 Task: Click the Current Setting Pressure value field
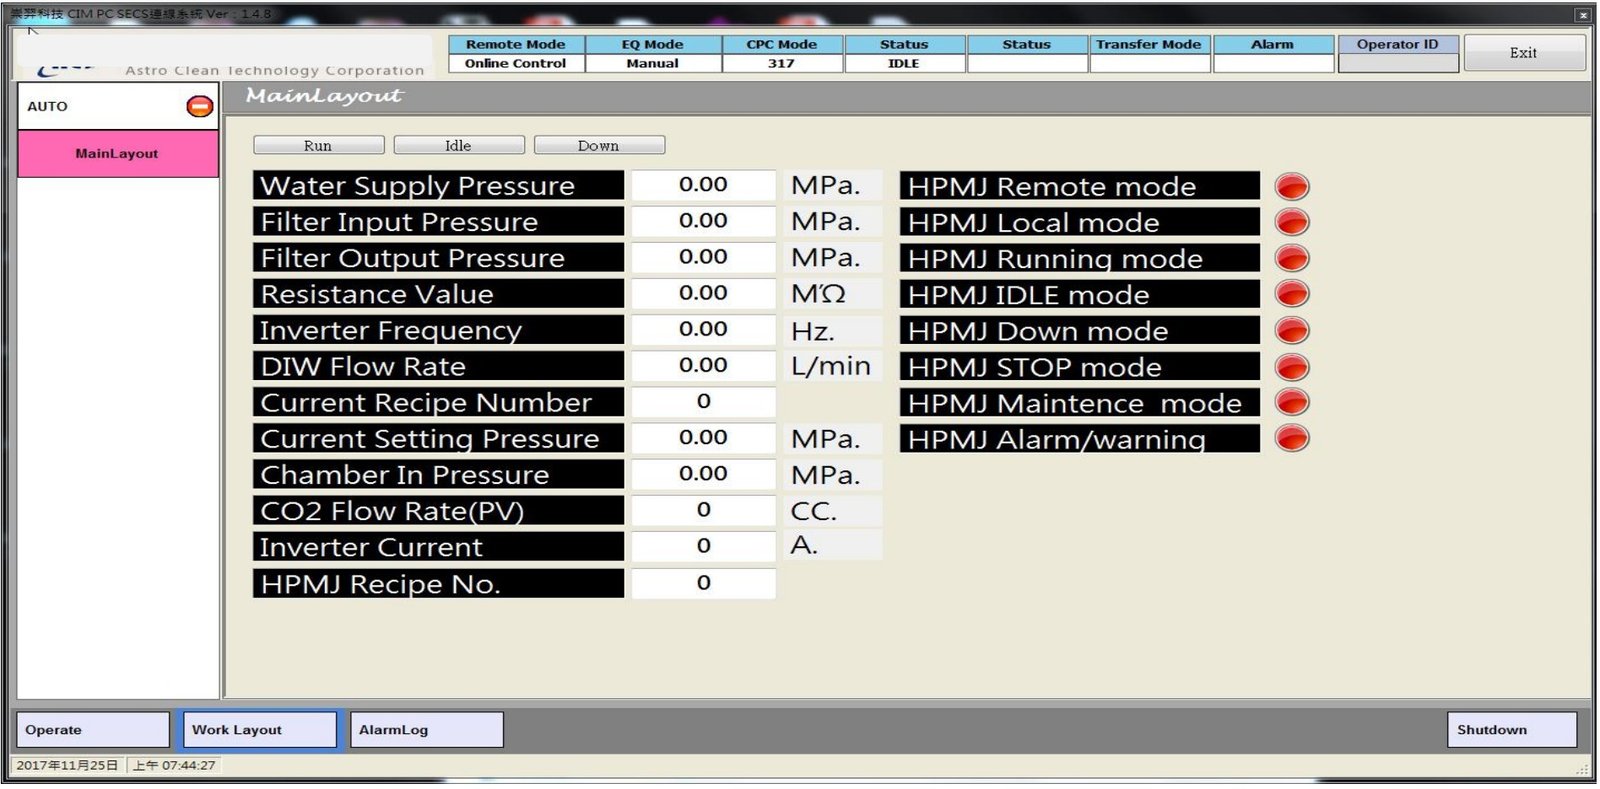[704, 438]
